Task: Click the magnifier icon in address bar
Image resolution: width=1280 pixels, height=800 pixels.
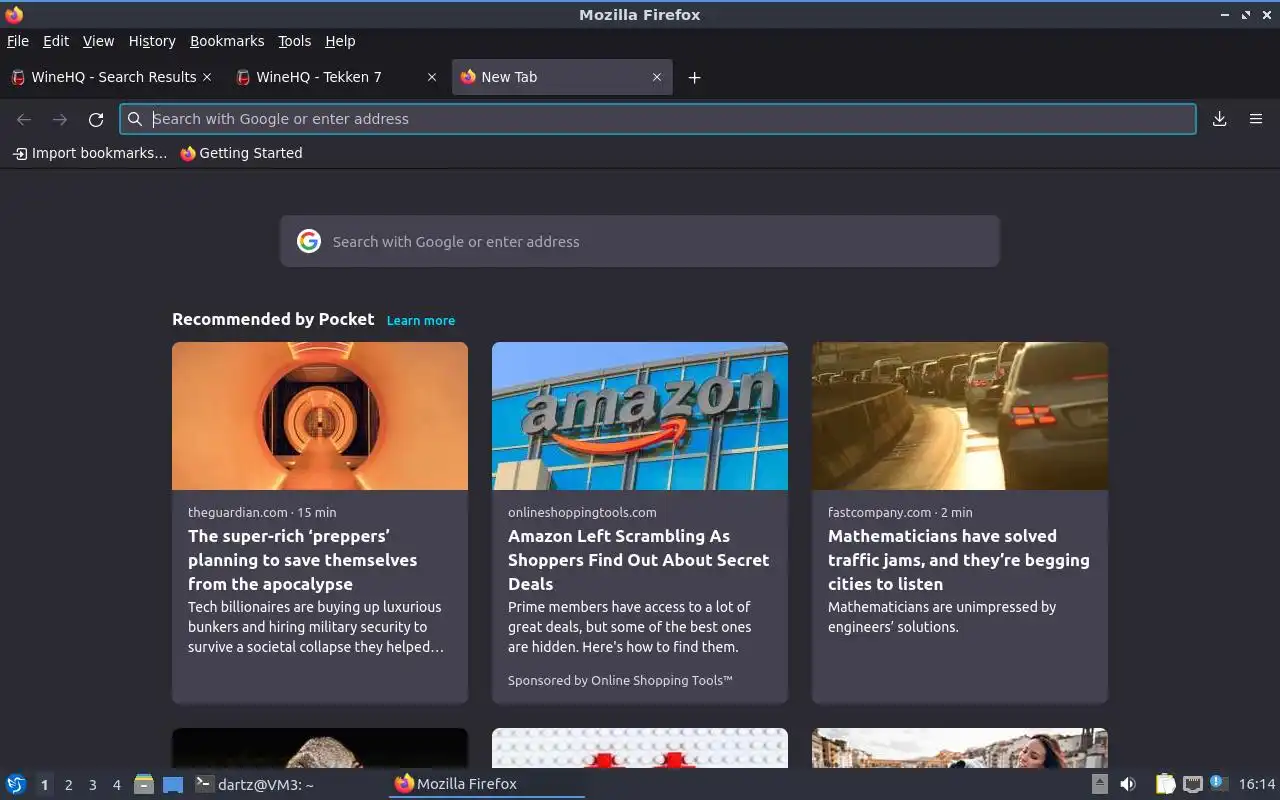Action: [135, 119]
